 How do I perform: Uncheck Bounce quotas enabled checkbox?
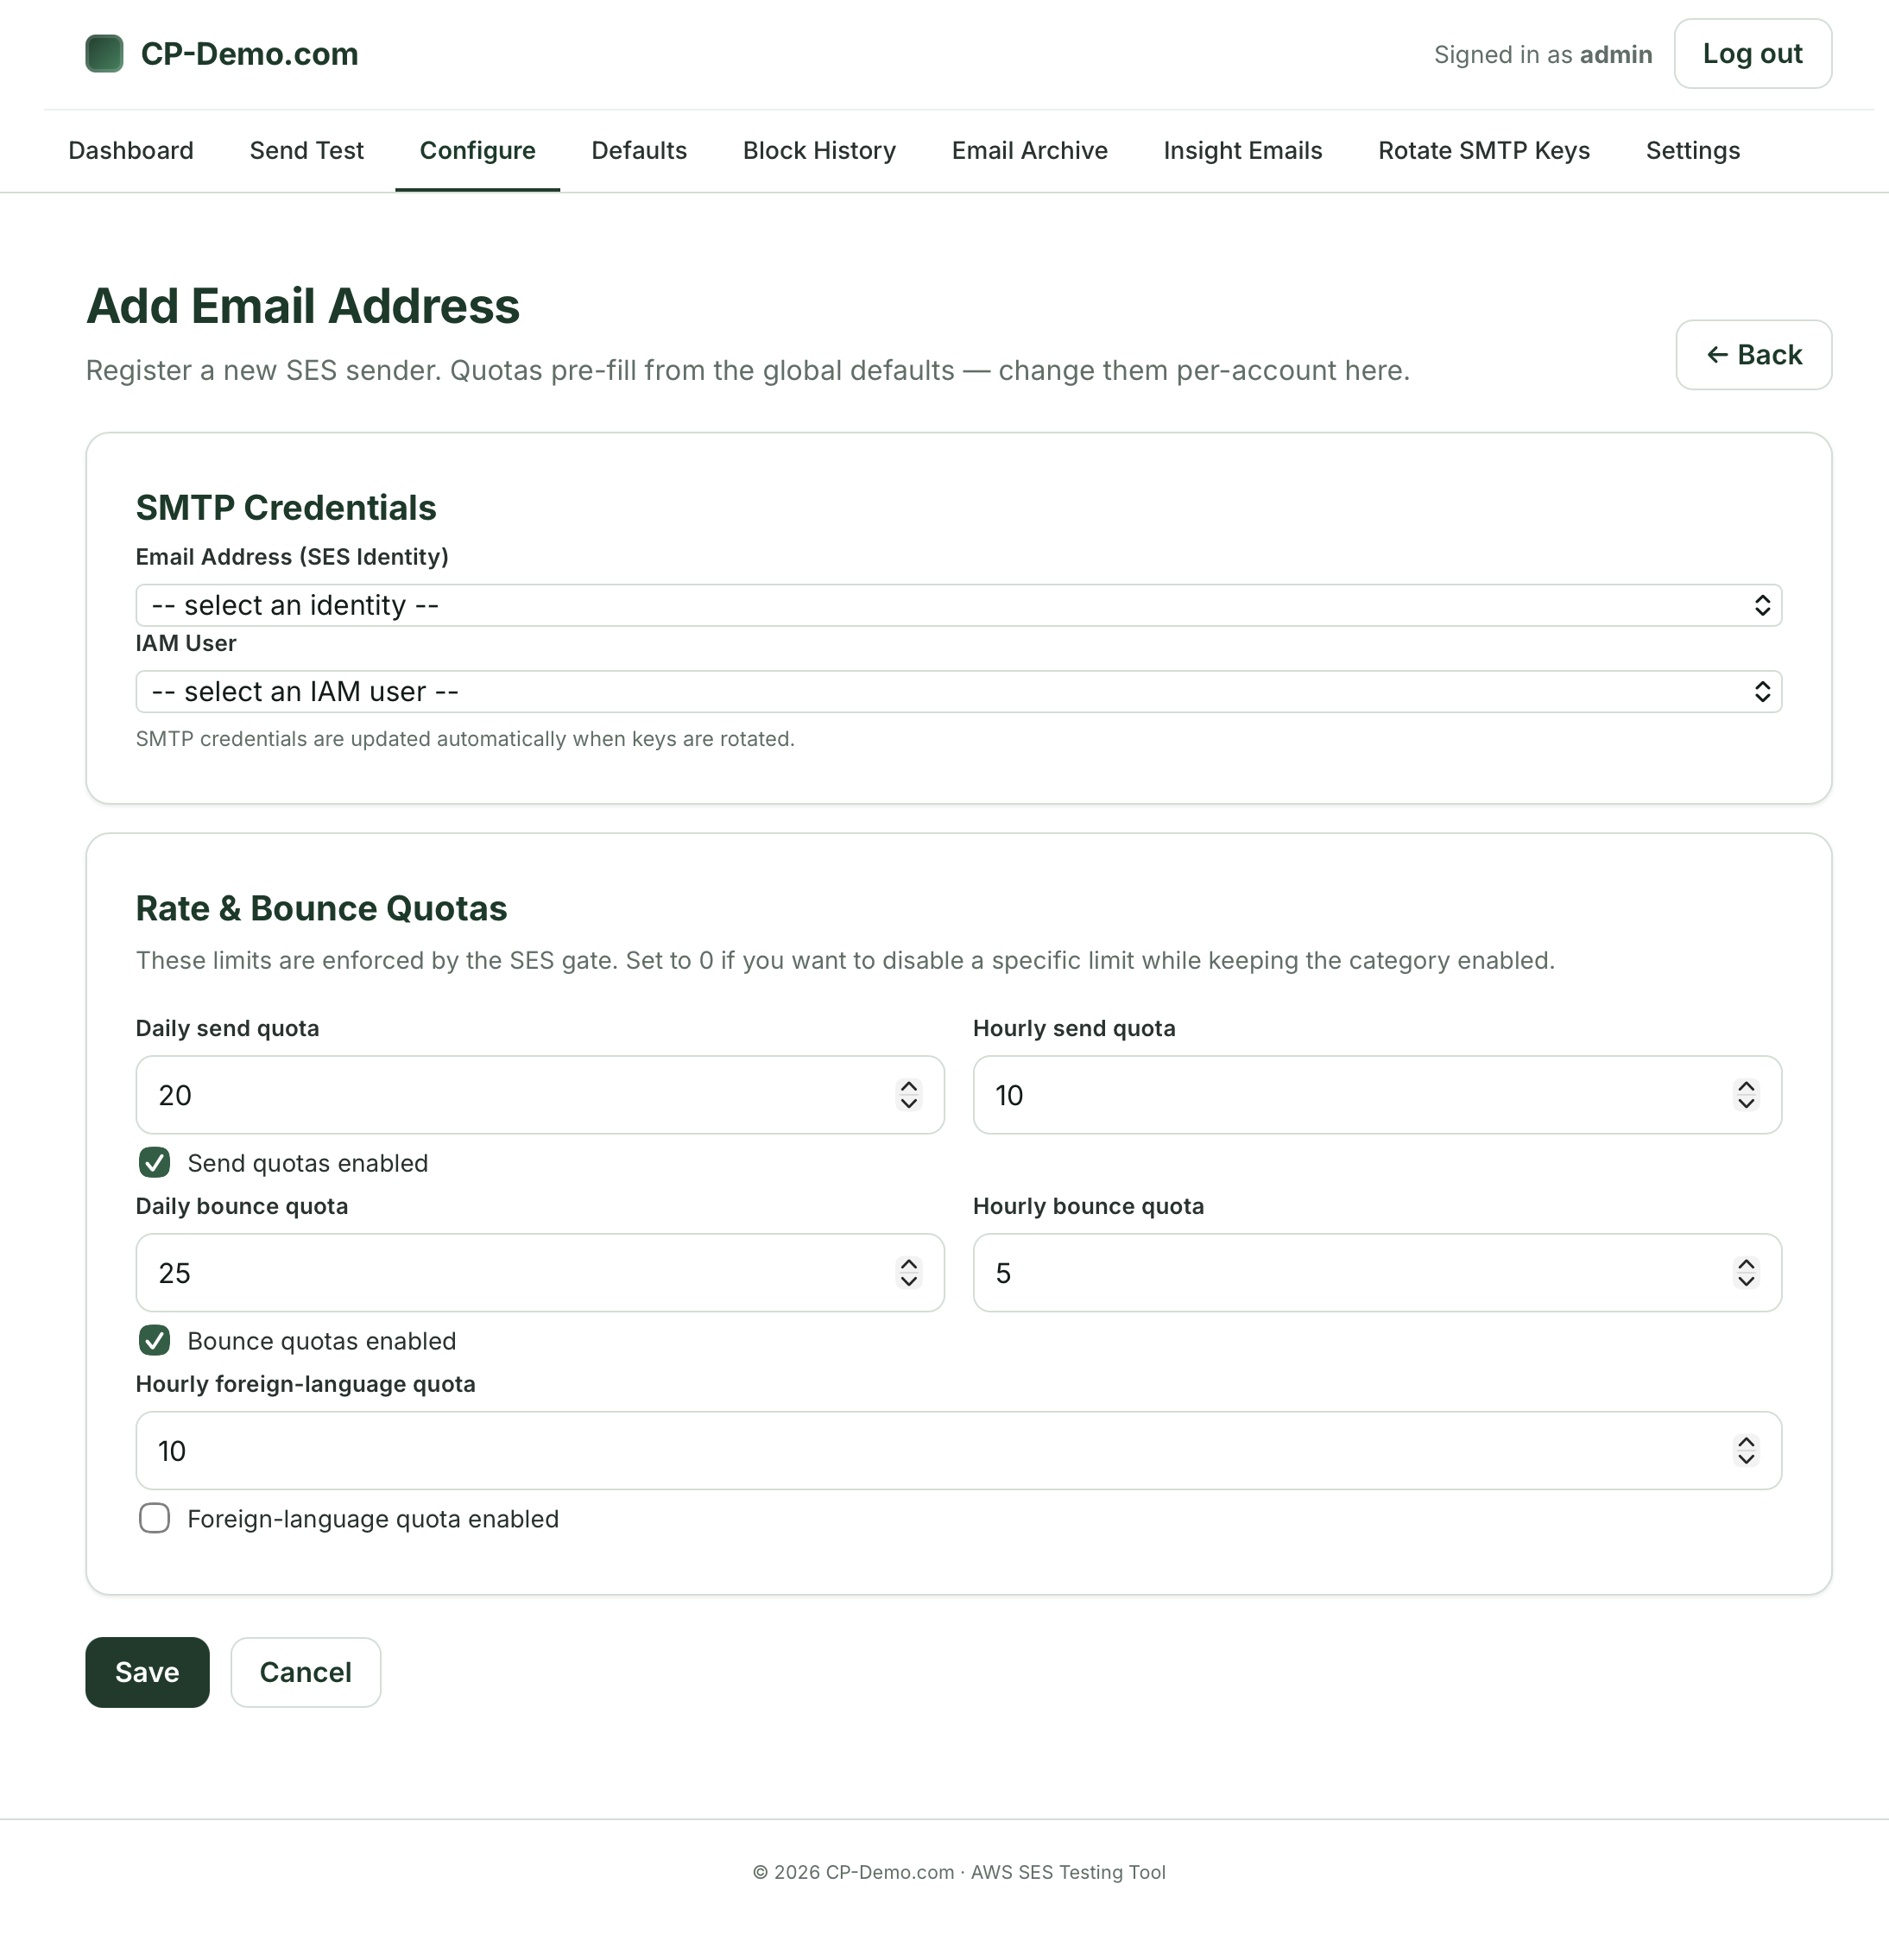pos(154,1340)
